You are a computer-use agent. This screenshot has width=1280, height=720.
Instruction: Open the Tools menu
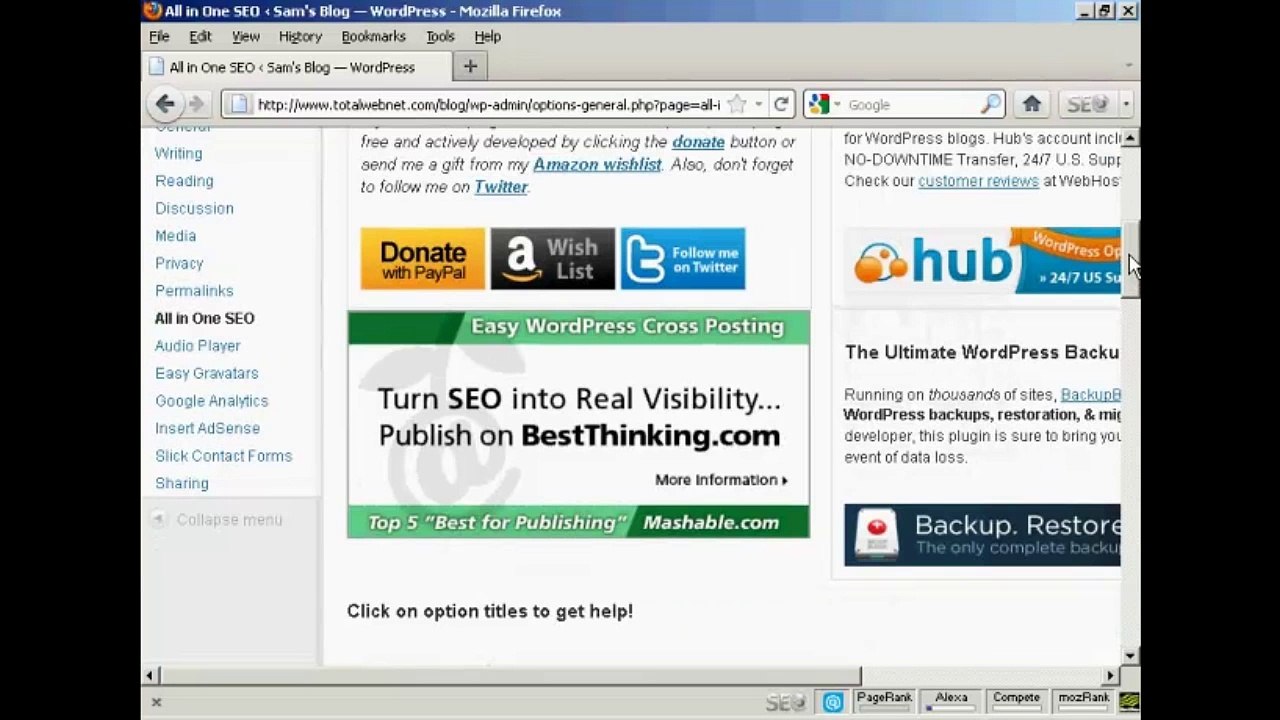(440, 36)
